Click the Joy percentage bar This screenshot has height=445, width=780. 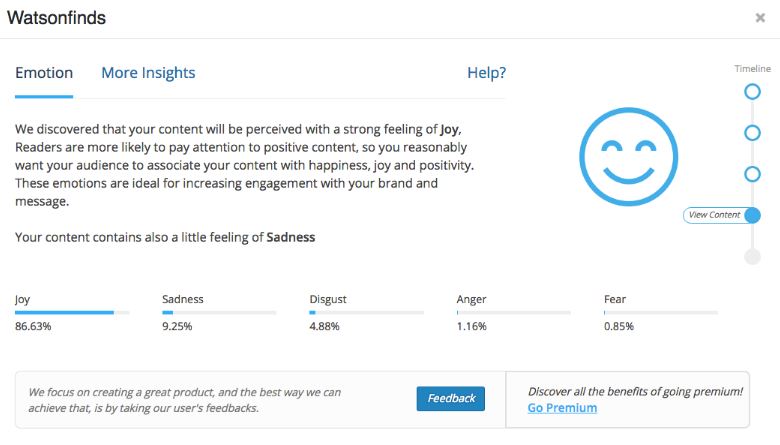coord(72,313)
